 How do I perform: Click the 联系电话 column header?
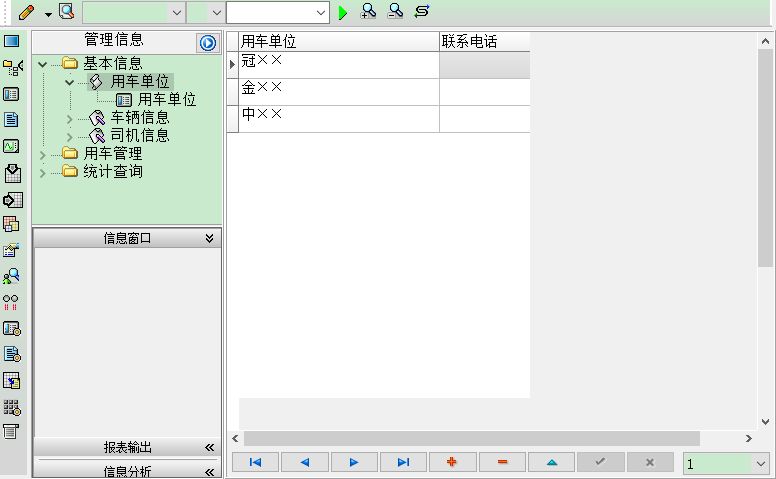485,42
